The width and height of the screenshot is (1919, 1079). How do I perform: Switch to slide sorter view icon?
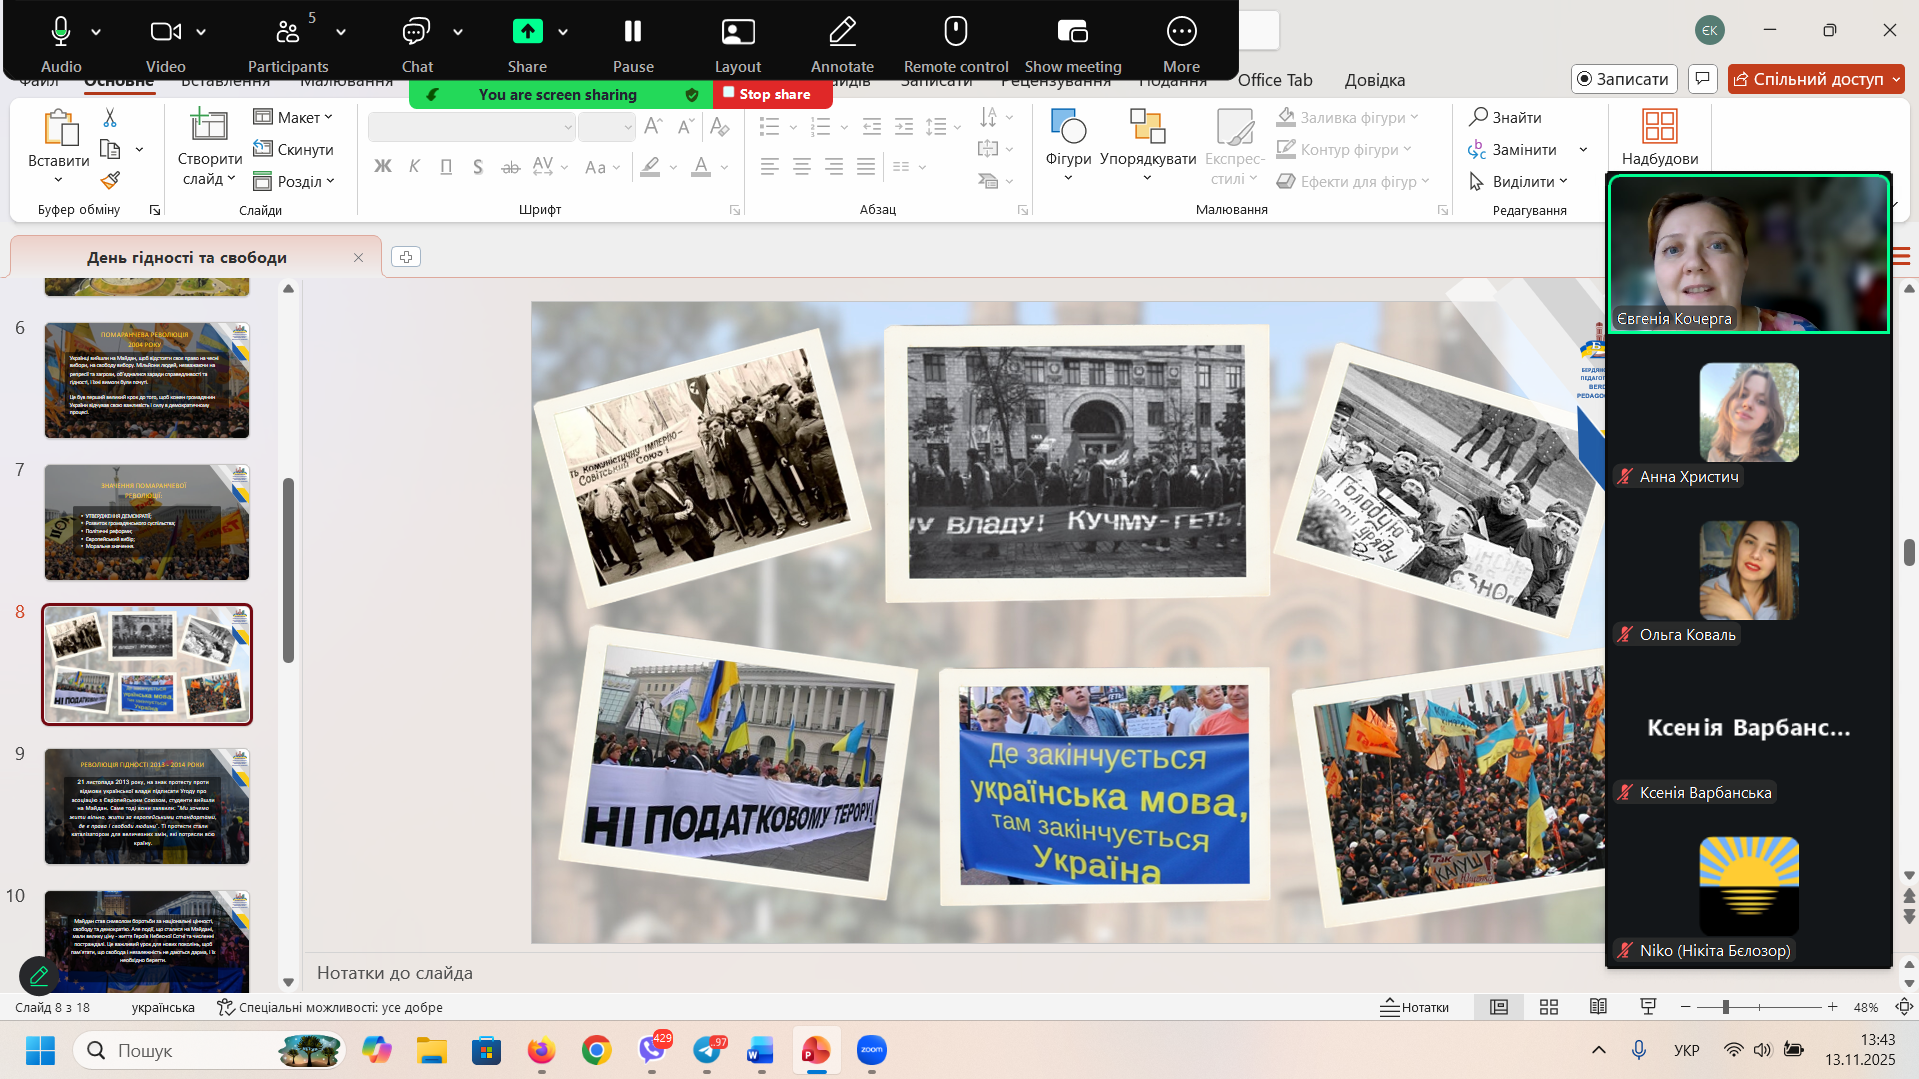pyautogui.click(x=1548, y=1007)
